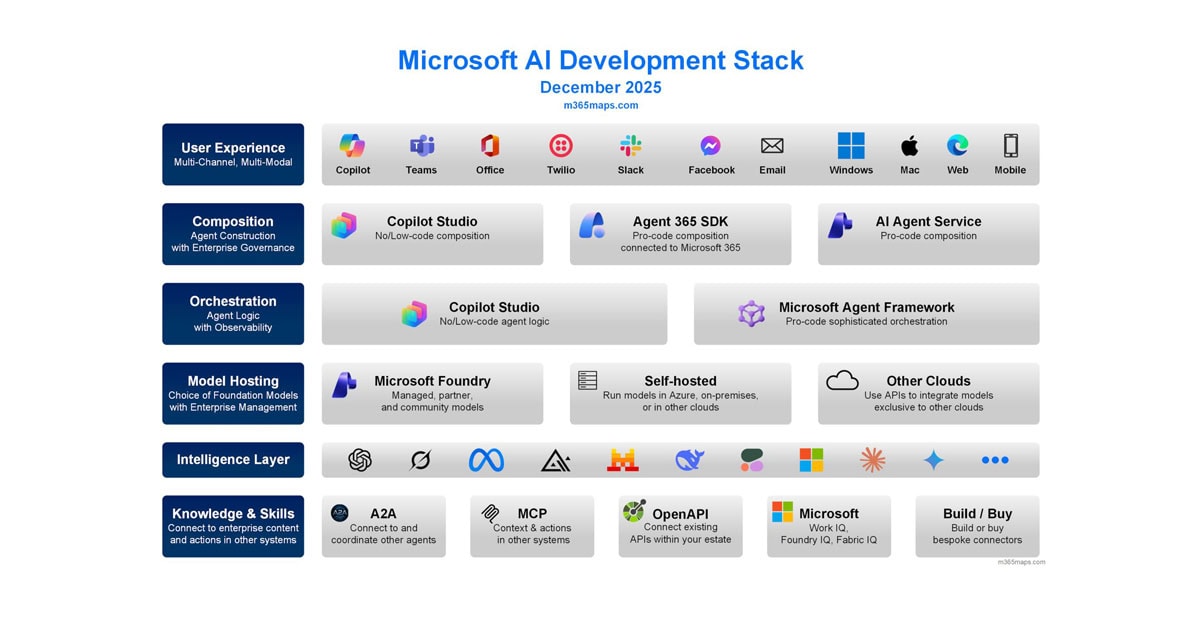
Task: Select the orange Anthropic Claude starburst logo
Action: click(x=873, y=460)
